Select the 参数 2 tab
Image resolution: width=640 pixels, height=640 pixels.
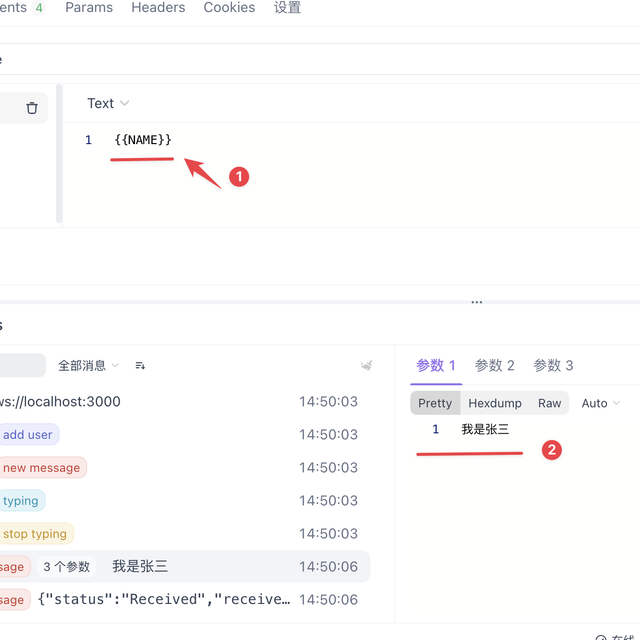coord(494,365)
